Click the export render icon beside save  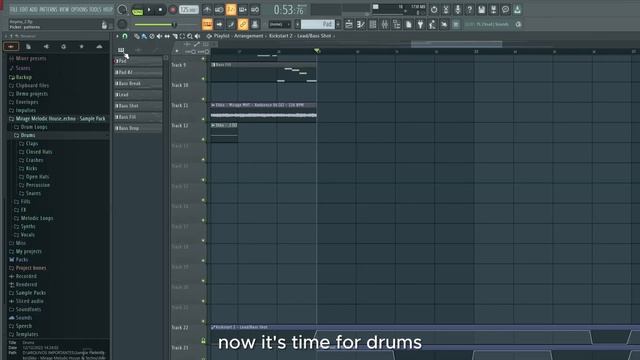(493, 9)
